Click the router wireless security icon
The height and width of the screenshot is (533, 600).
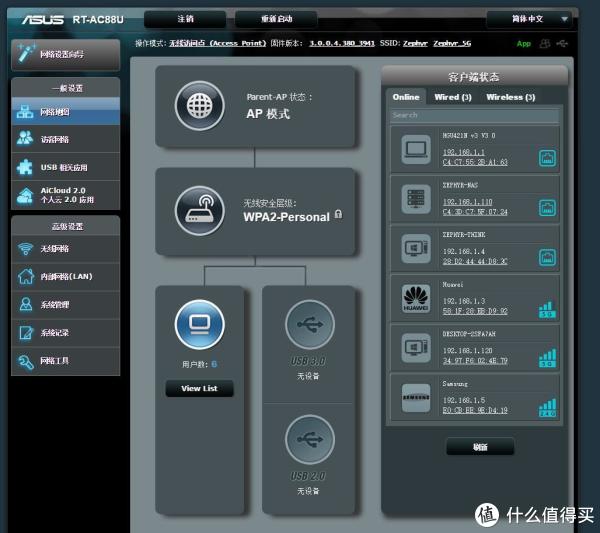[x=200, y=210]
